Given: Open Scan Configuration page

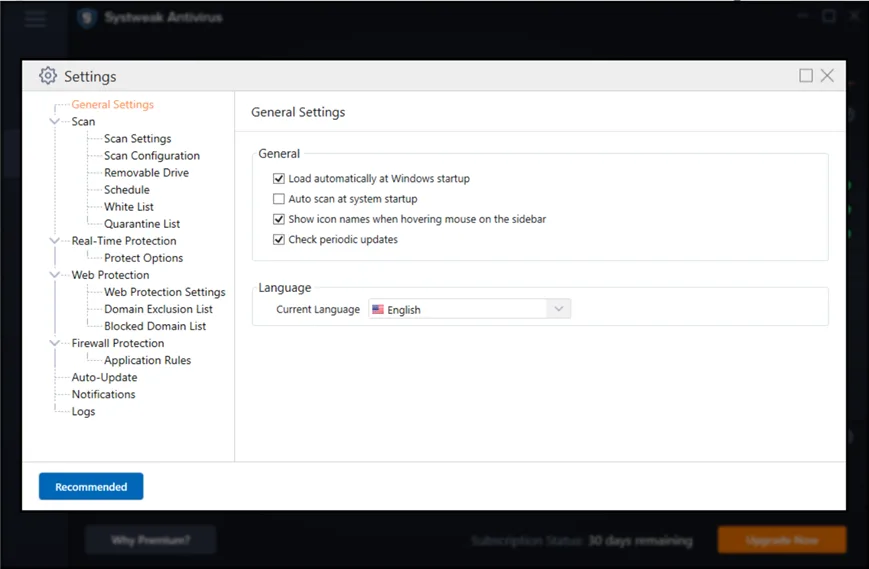Looking at the screenshot, I should tap(152, 156).
